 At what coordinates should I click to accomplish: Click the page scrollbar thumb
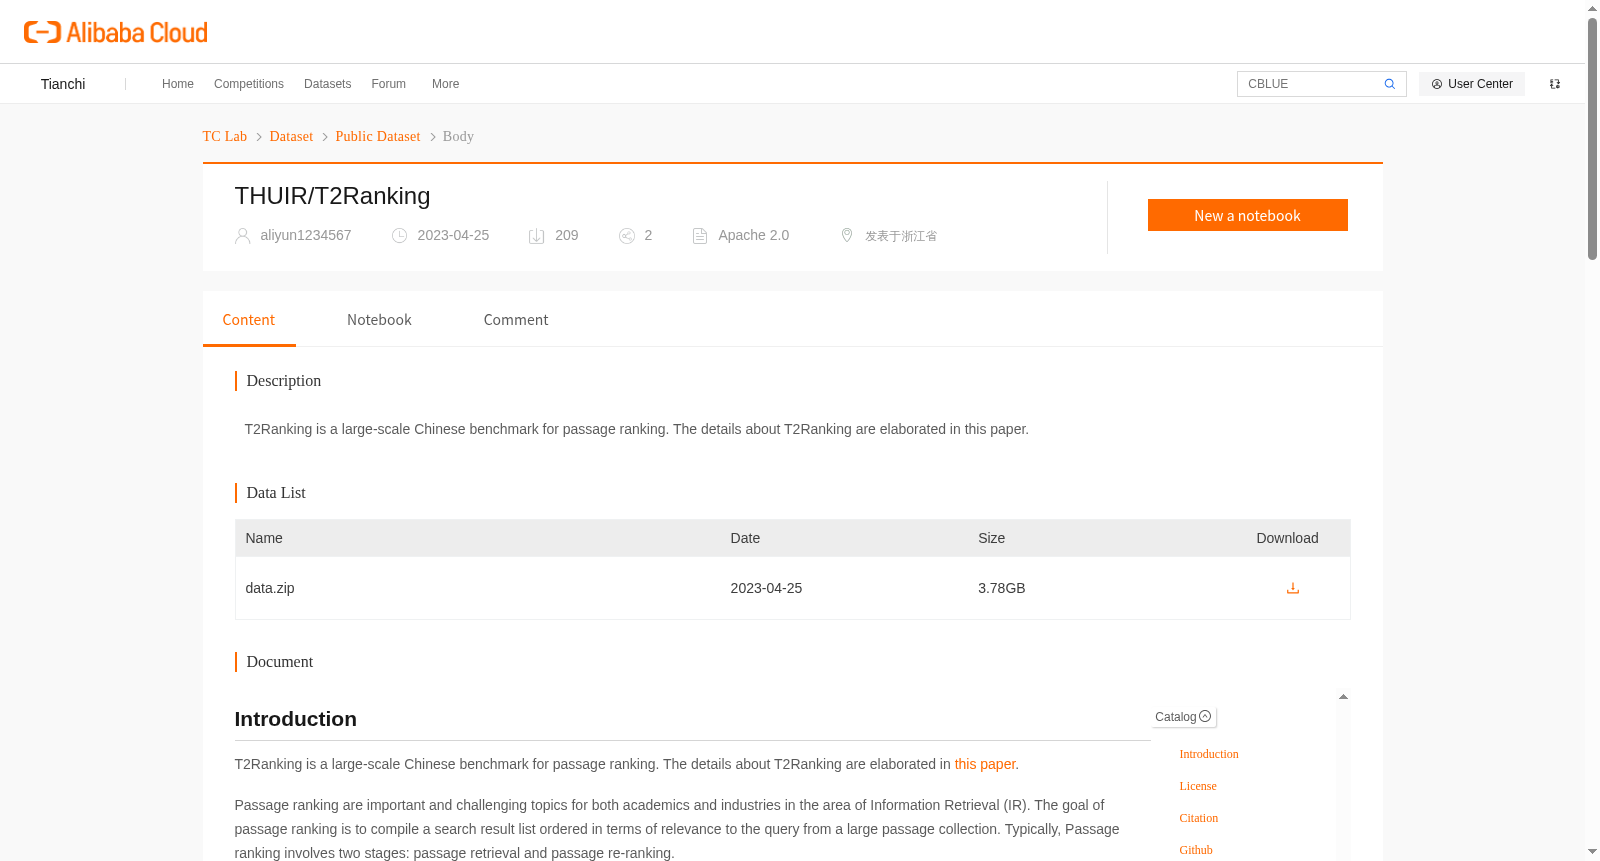(1592, 139)
